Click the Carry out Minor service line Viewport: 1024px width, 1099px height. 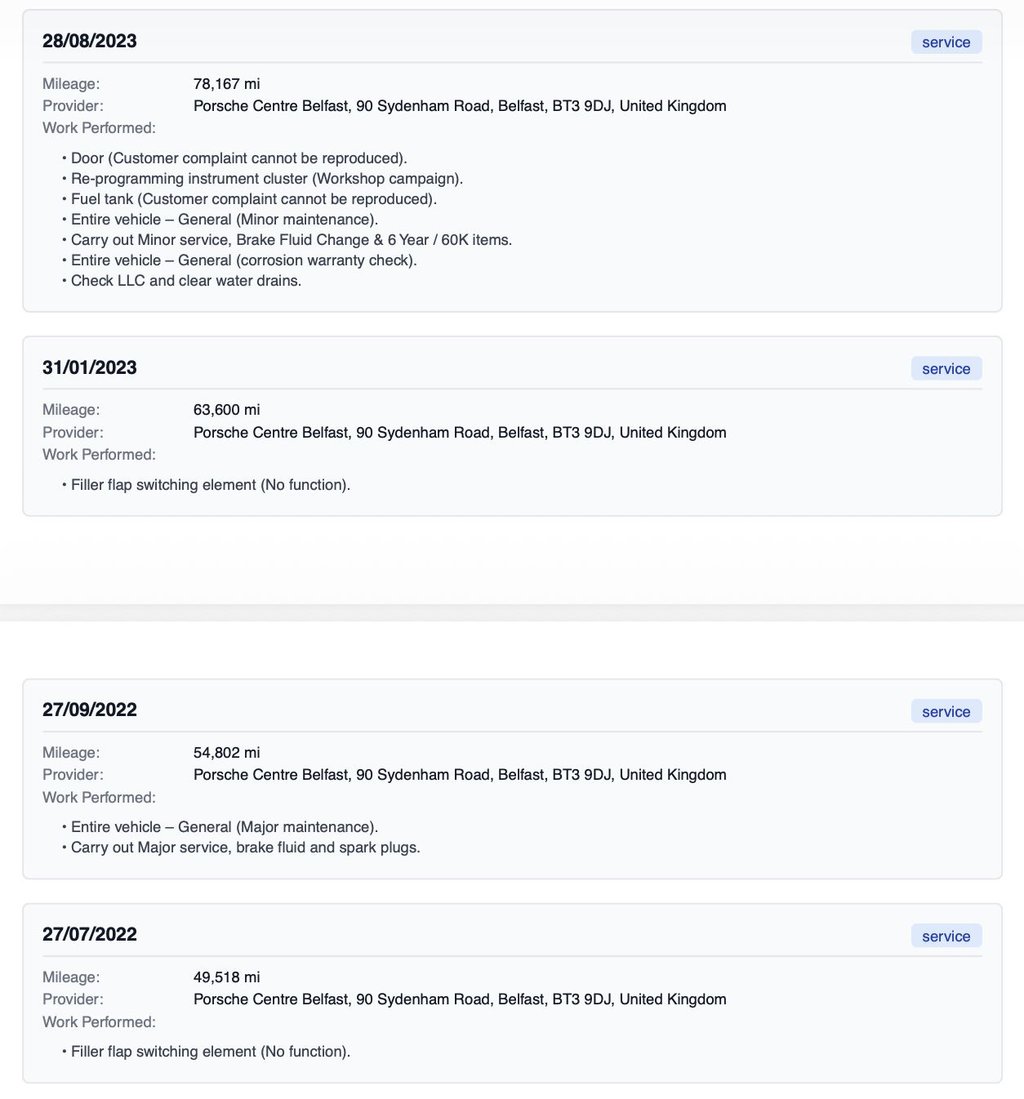[x=291, y=240]
